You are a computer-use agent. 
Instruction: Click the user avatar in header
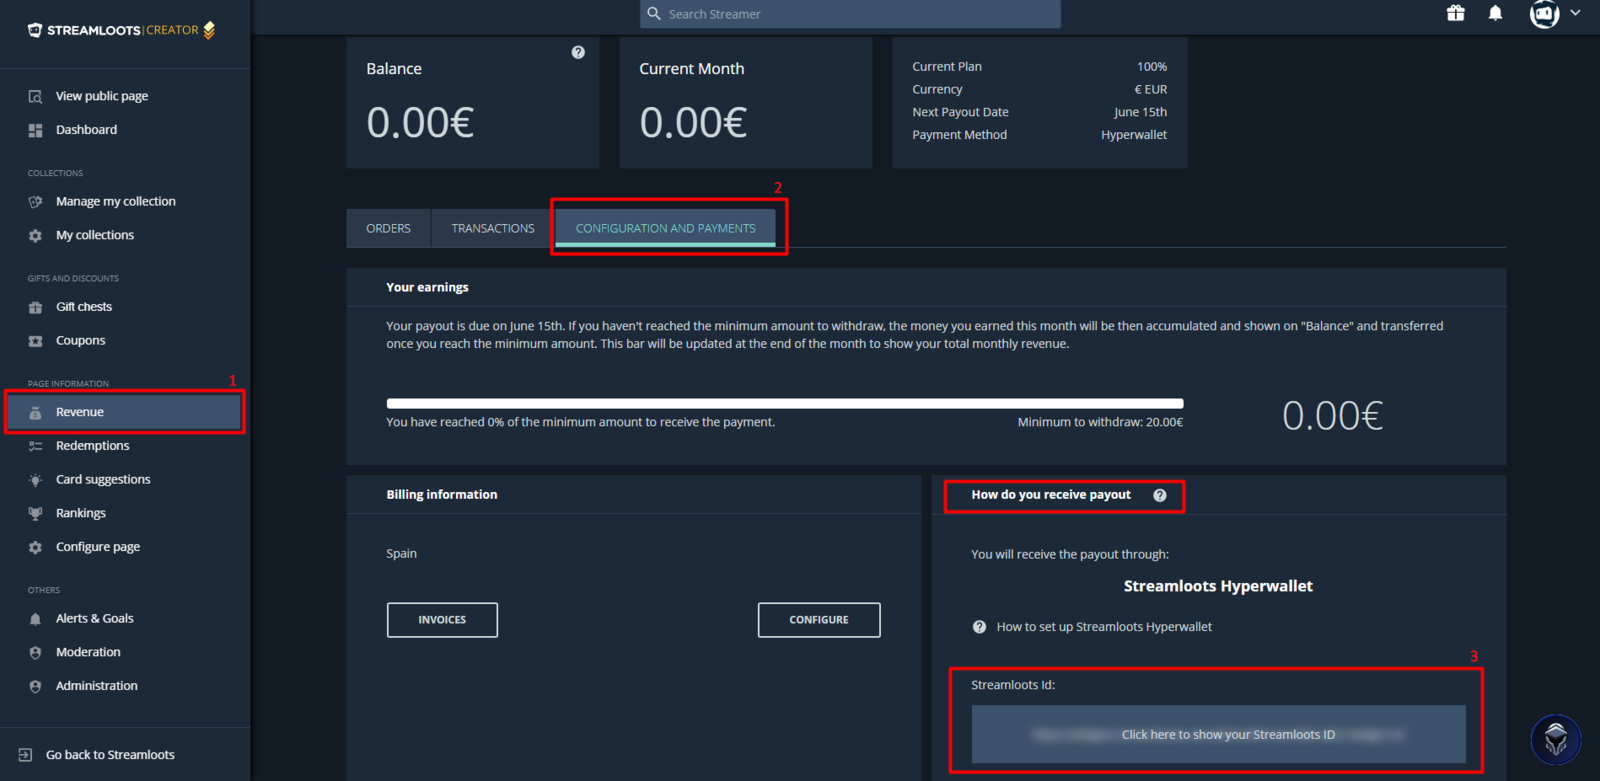pyautogui.click(x=1544, y=14)
